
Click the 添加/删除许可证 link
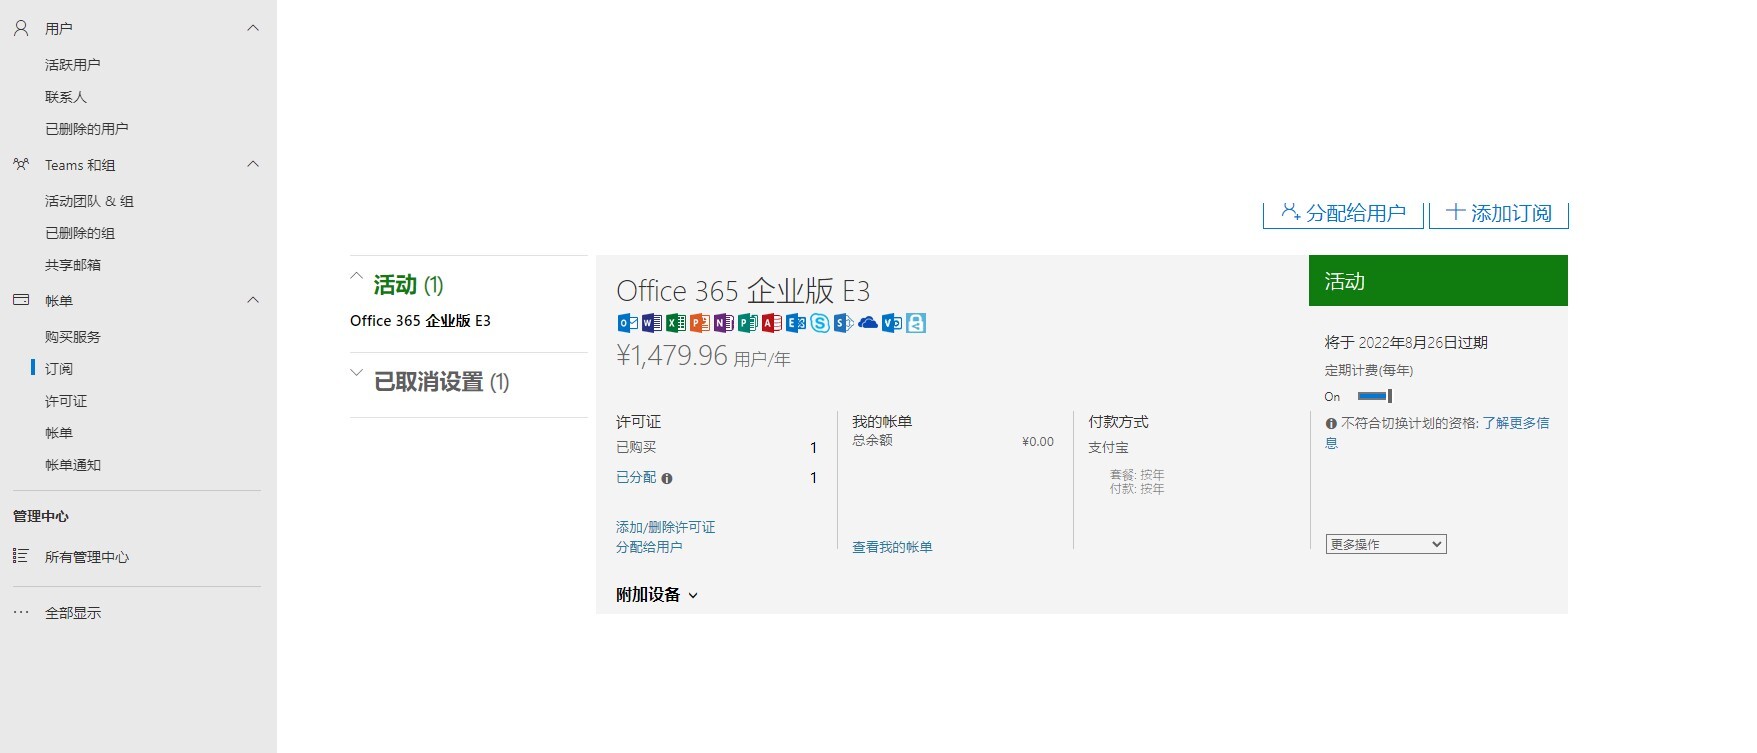666,527
